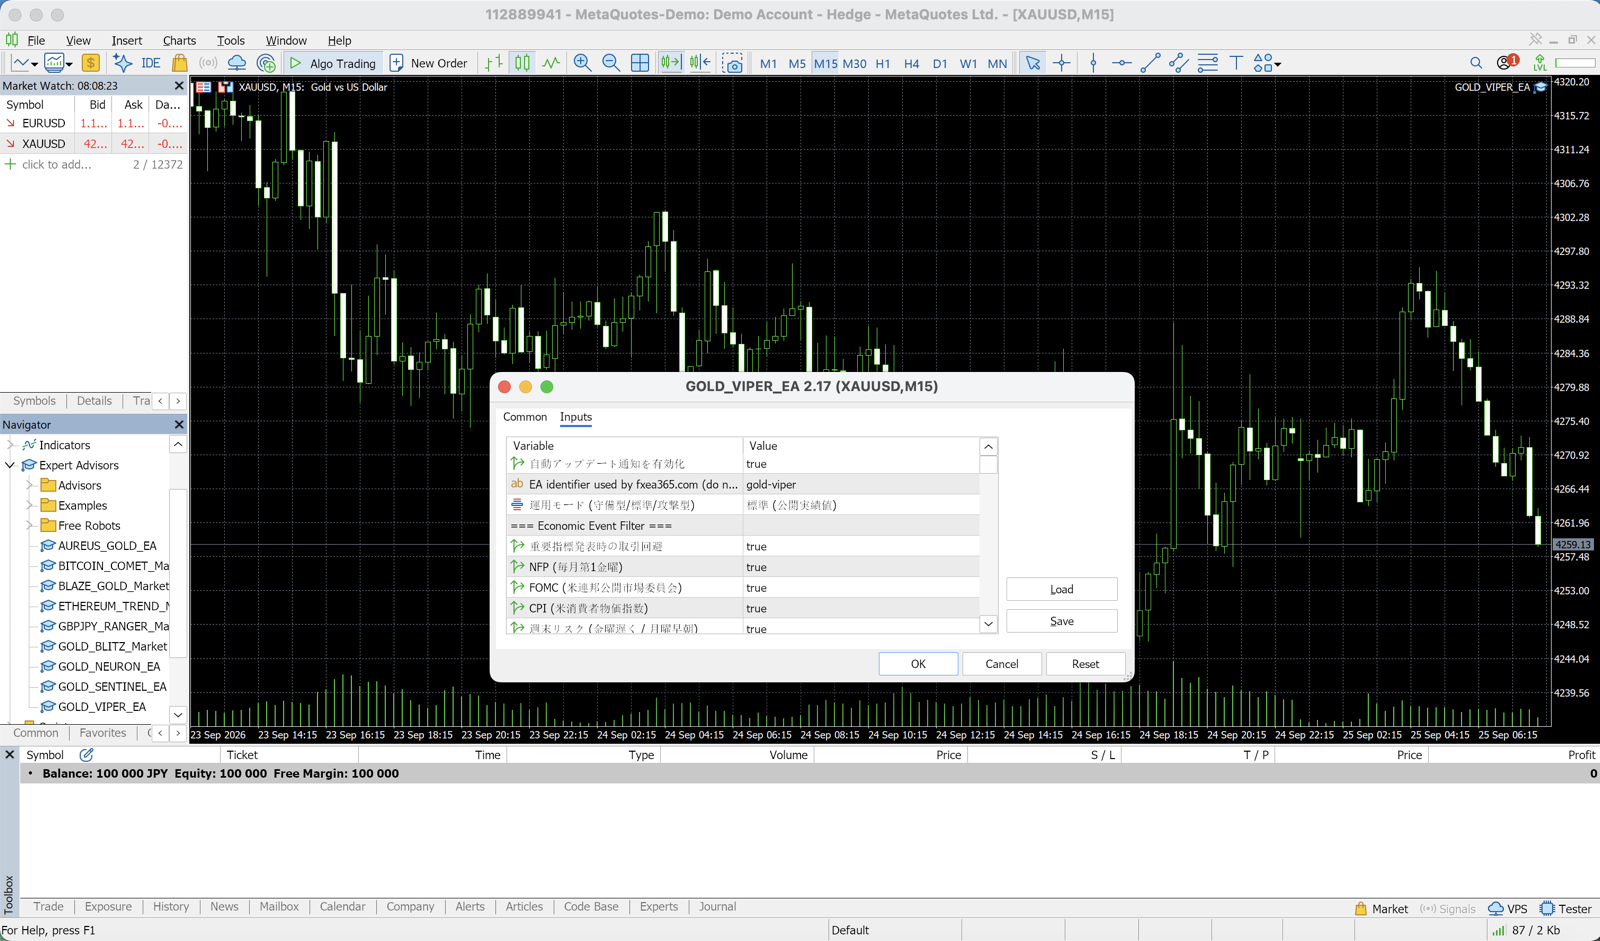Select the crosshair tool
The height and width of the screenshot is (941, 1600).
coord(1062,63)
